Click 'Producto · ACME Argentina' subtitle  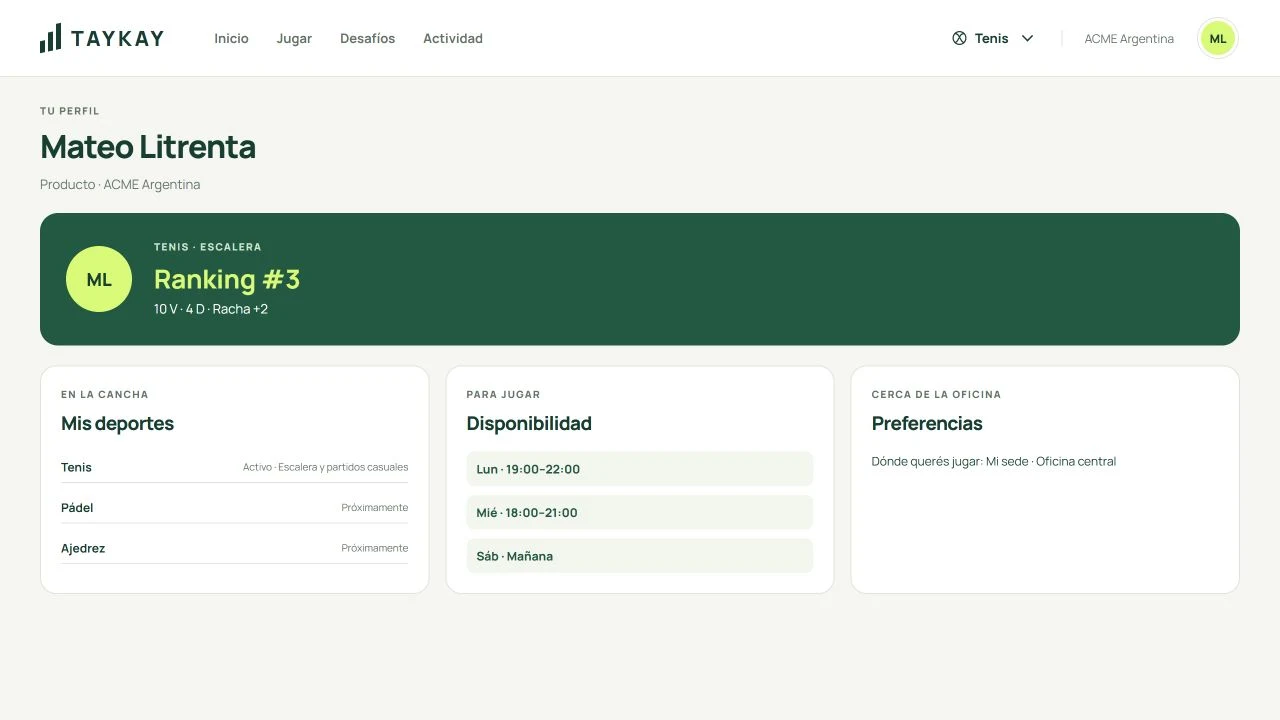[120, 184]
